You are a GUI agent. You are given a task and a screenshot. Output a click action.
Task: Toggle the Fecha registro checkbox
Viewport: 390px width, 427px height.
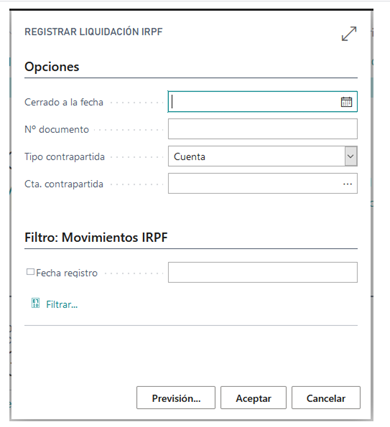coord(30,272)
